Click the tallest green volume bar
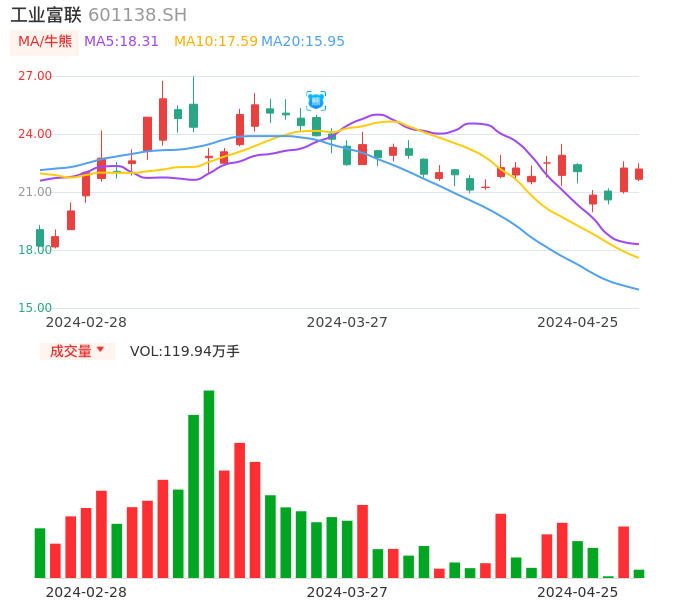 click(209, 484)
